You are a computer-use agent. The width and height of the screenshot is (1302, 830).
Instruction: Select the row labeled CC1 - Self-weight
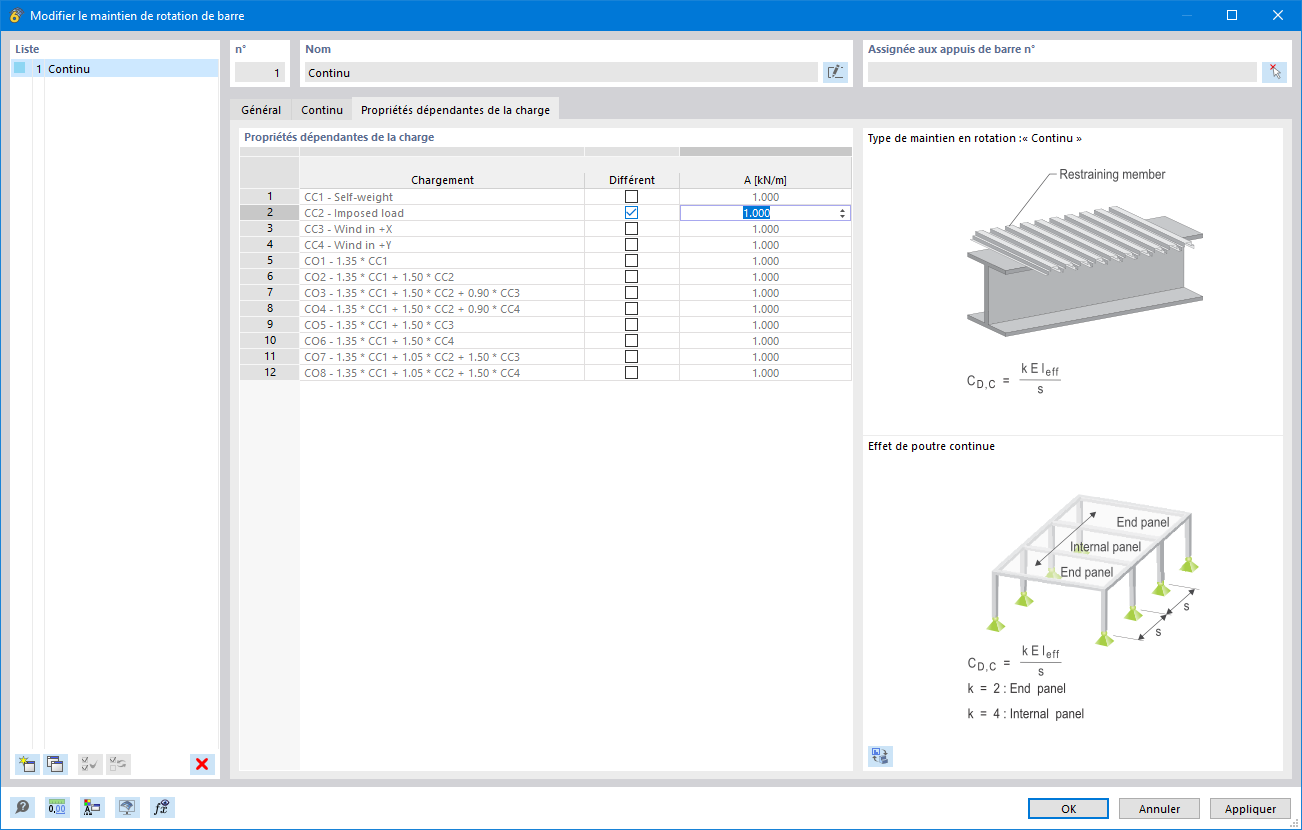click(442, 197)
